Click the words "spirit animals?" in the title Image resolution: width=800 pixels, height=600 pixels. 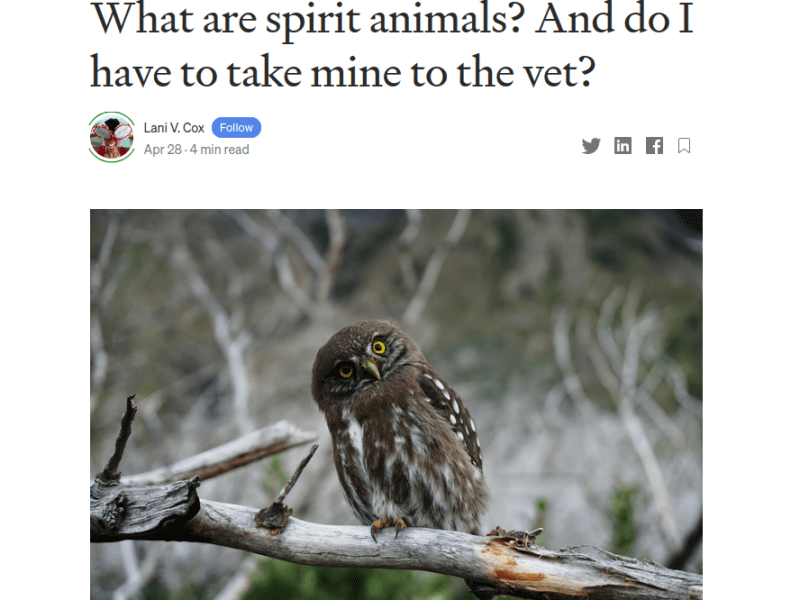point(395,20)
